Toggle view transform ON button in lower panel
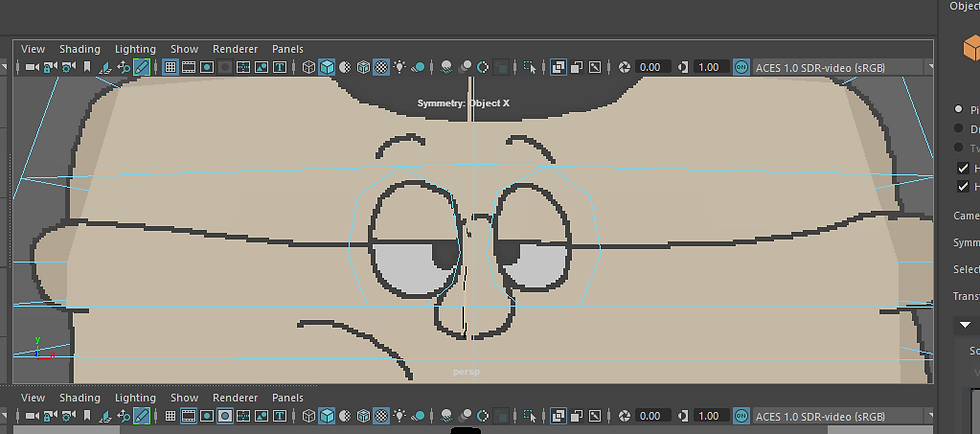This screenshot has width=980, height=434. (x=741, y=416)
